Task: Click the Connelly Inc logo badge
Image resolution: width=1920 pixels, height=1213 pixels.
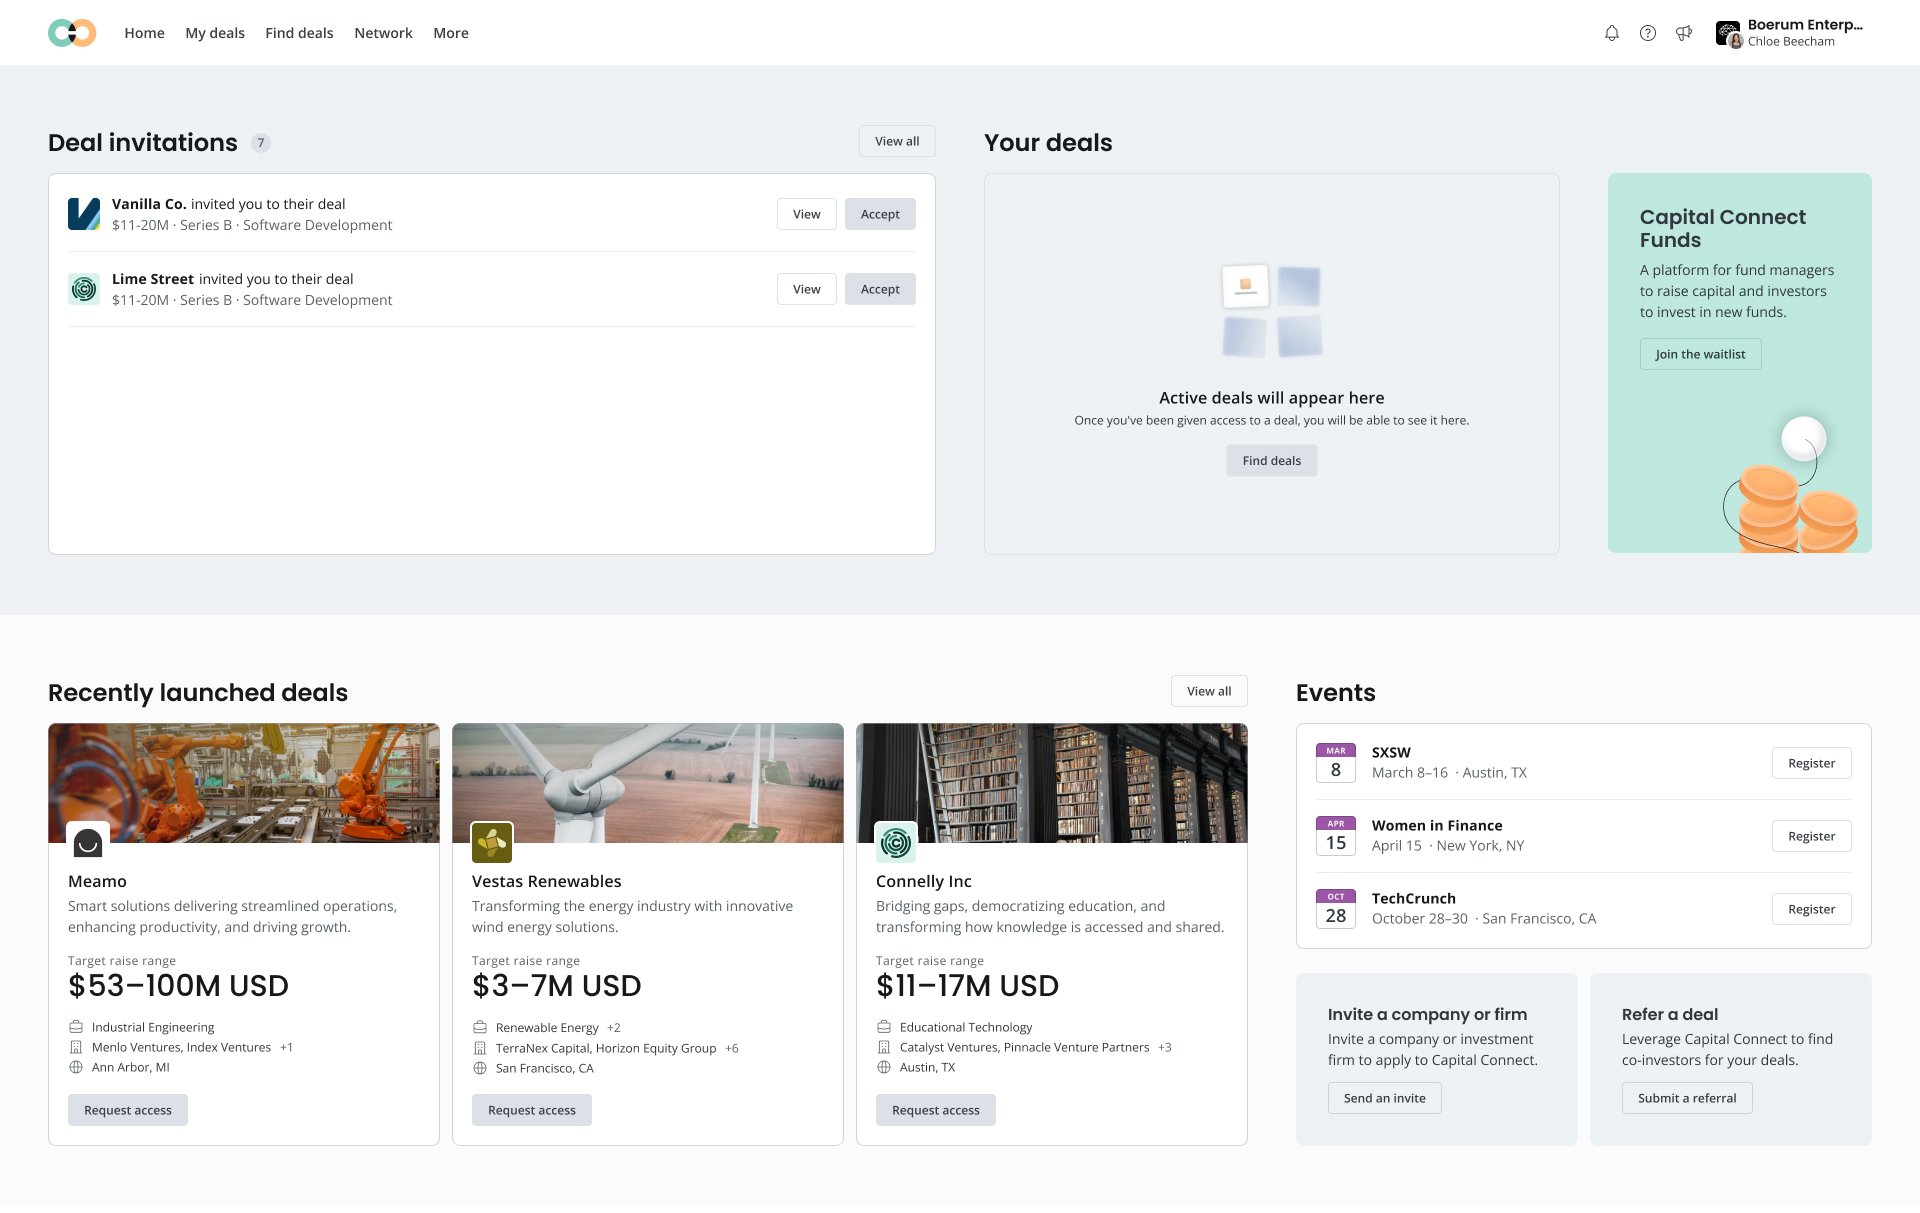Action: [896, 843]
